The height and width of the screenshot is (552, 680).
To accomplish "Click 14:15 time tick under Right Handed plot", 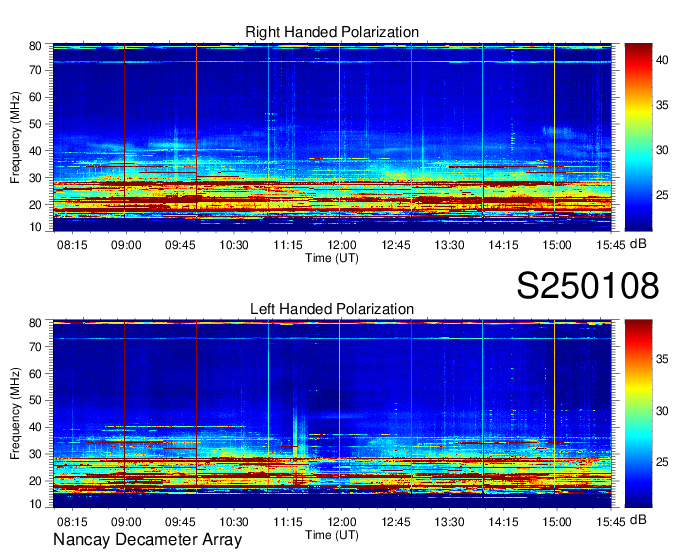I will pos(503,245).
